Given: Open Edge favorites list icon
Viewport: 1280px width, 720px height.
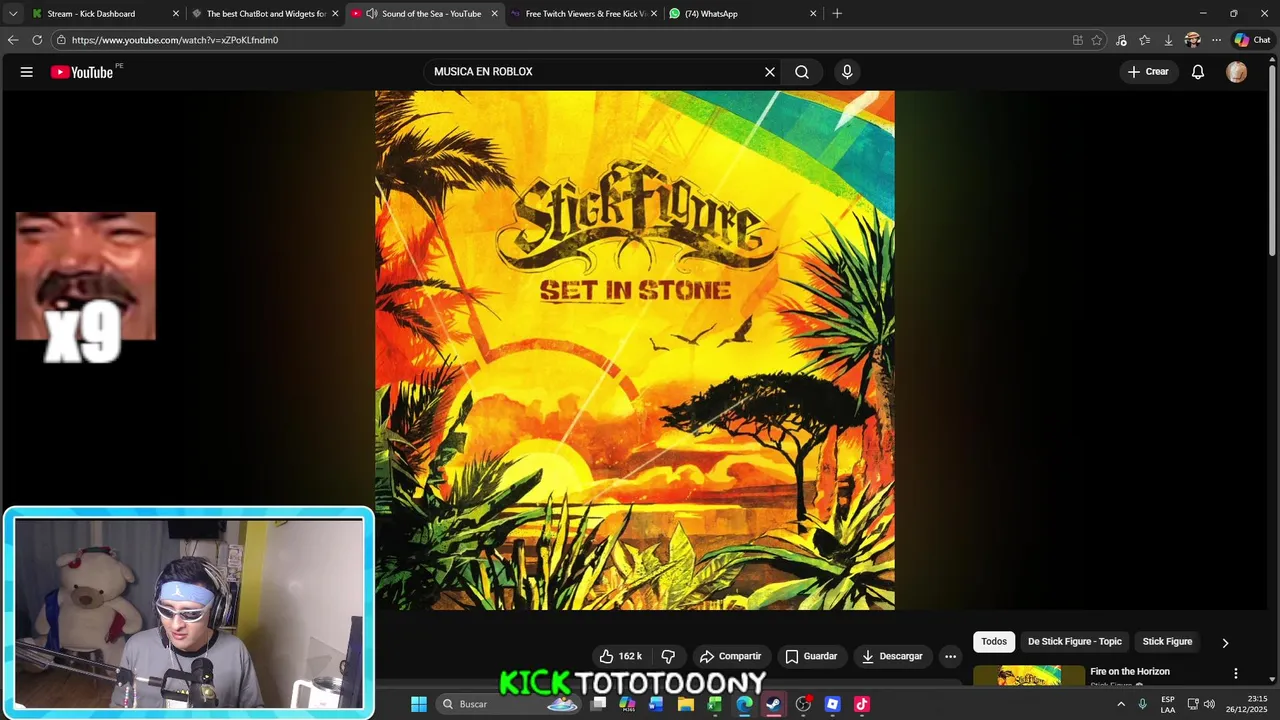Looking at the screenshot, I should [1145, 40].
